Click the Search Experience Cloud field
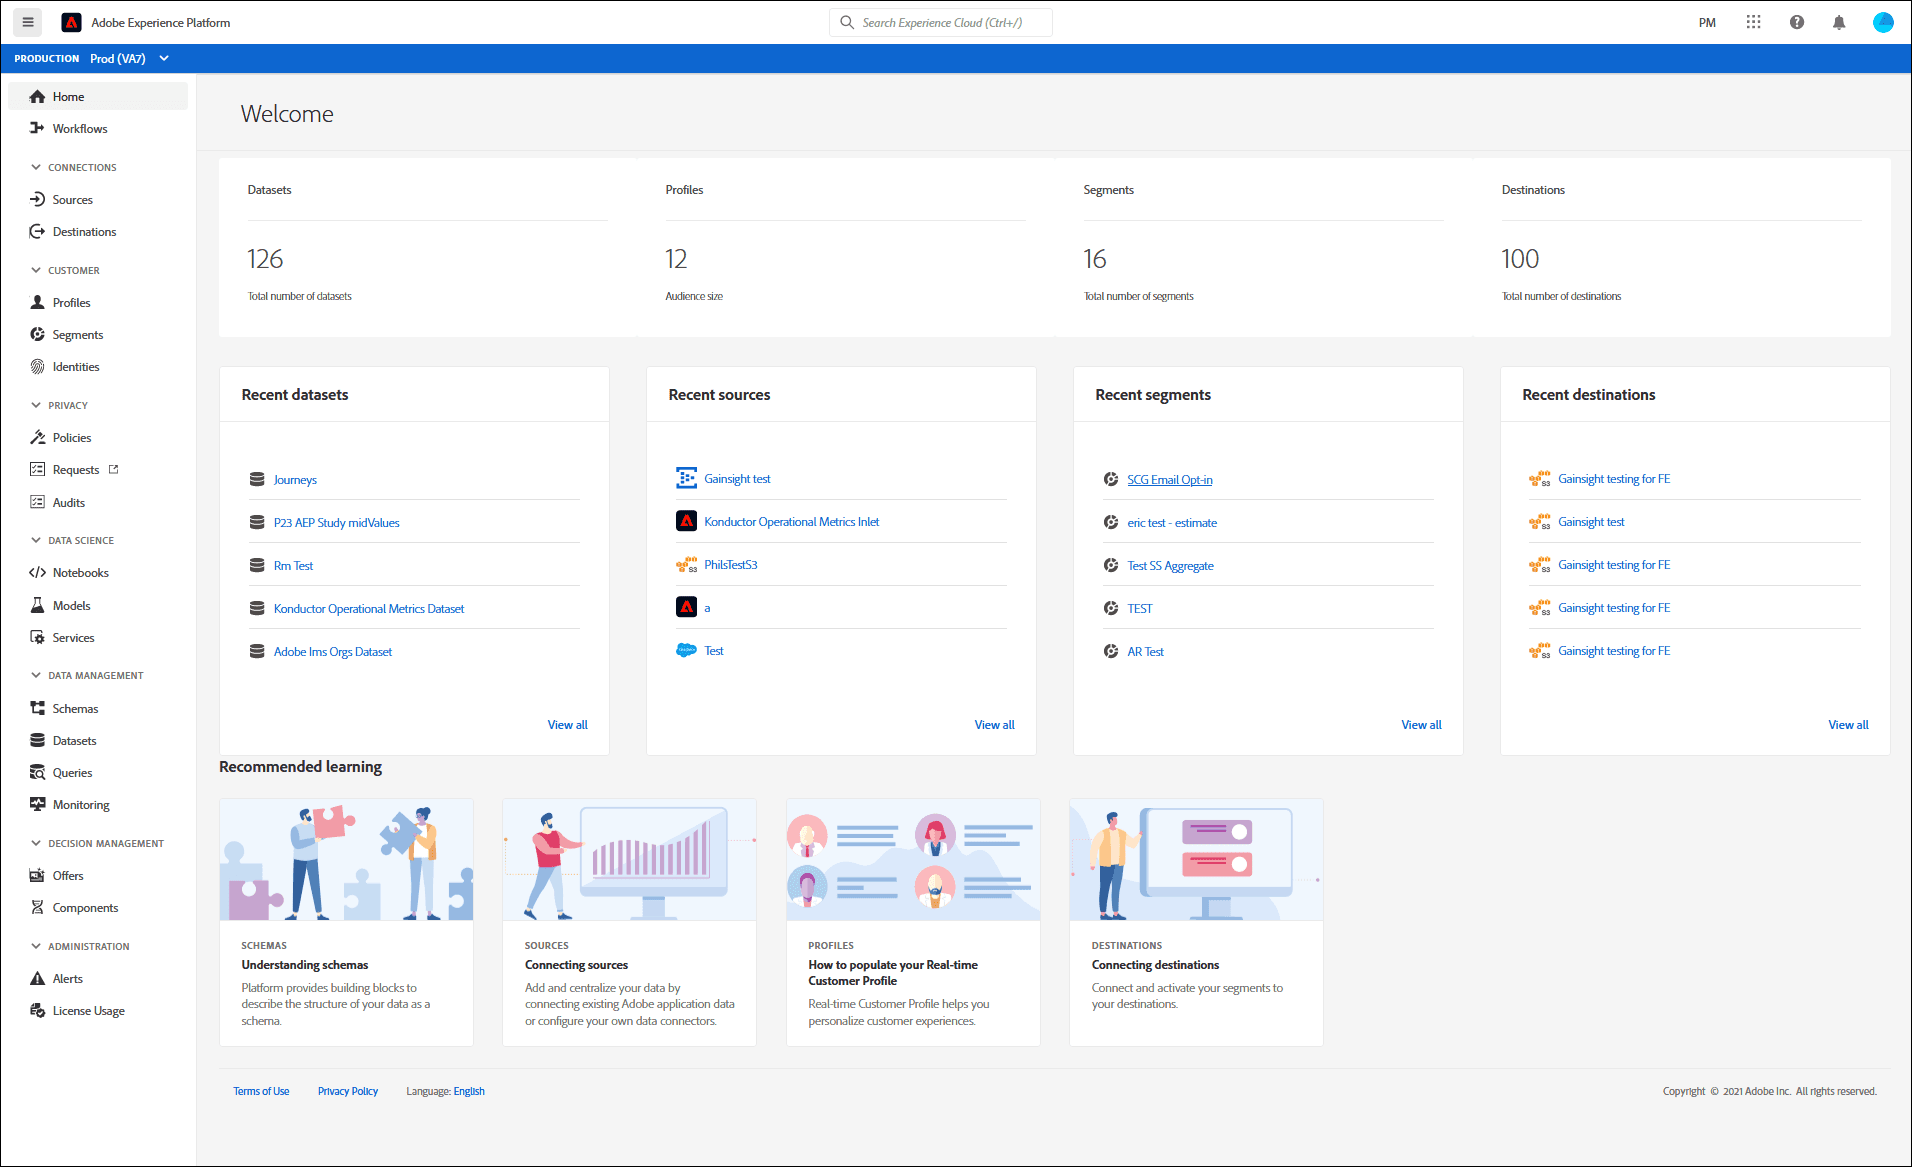The width and height of the screenshot is (1912, 1167). (x=940, y=22)
